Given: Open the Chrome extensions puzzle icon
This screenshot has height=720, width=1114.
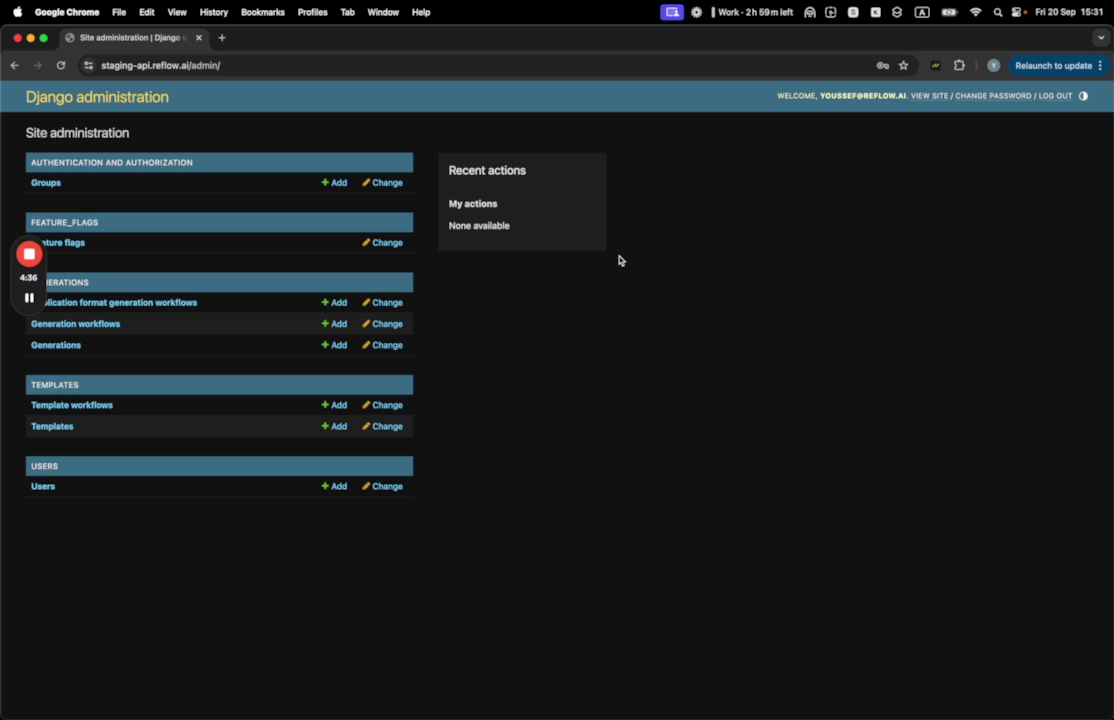Looking at the screenshot, I should [x=959, y=65].
